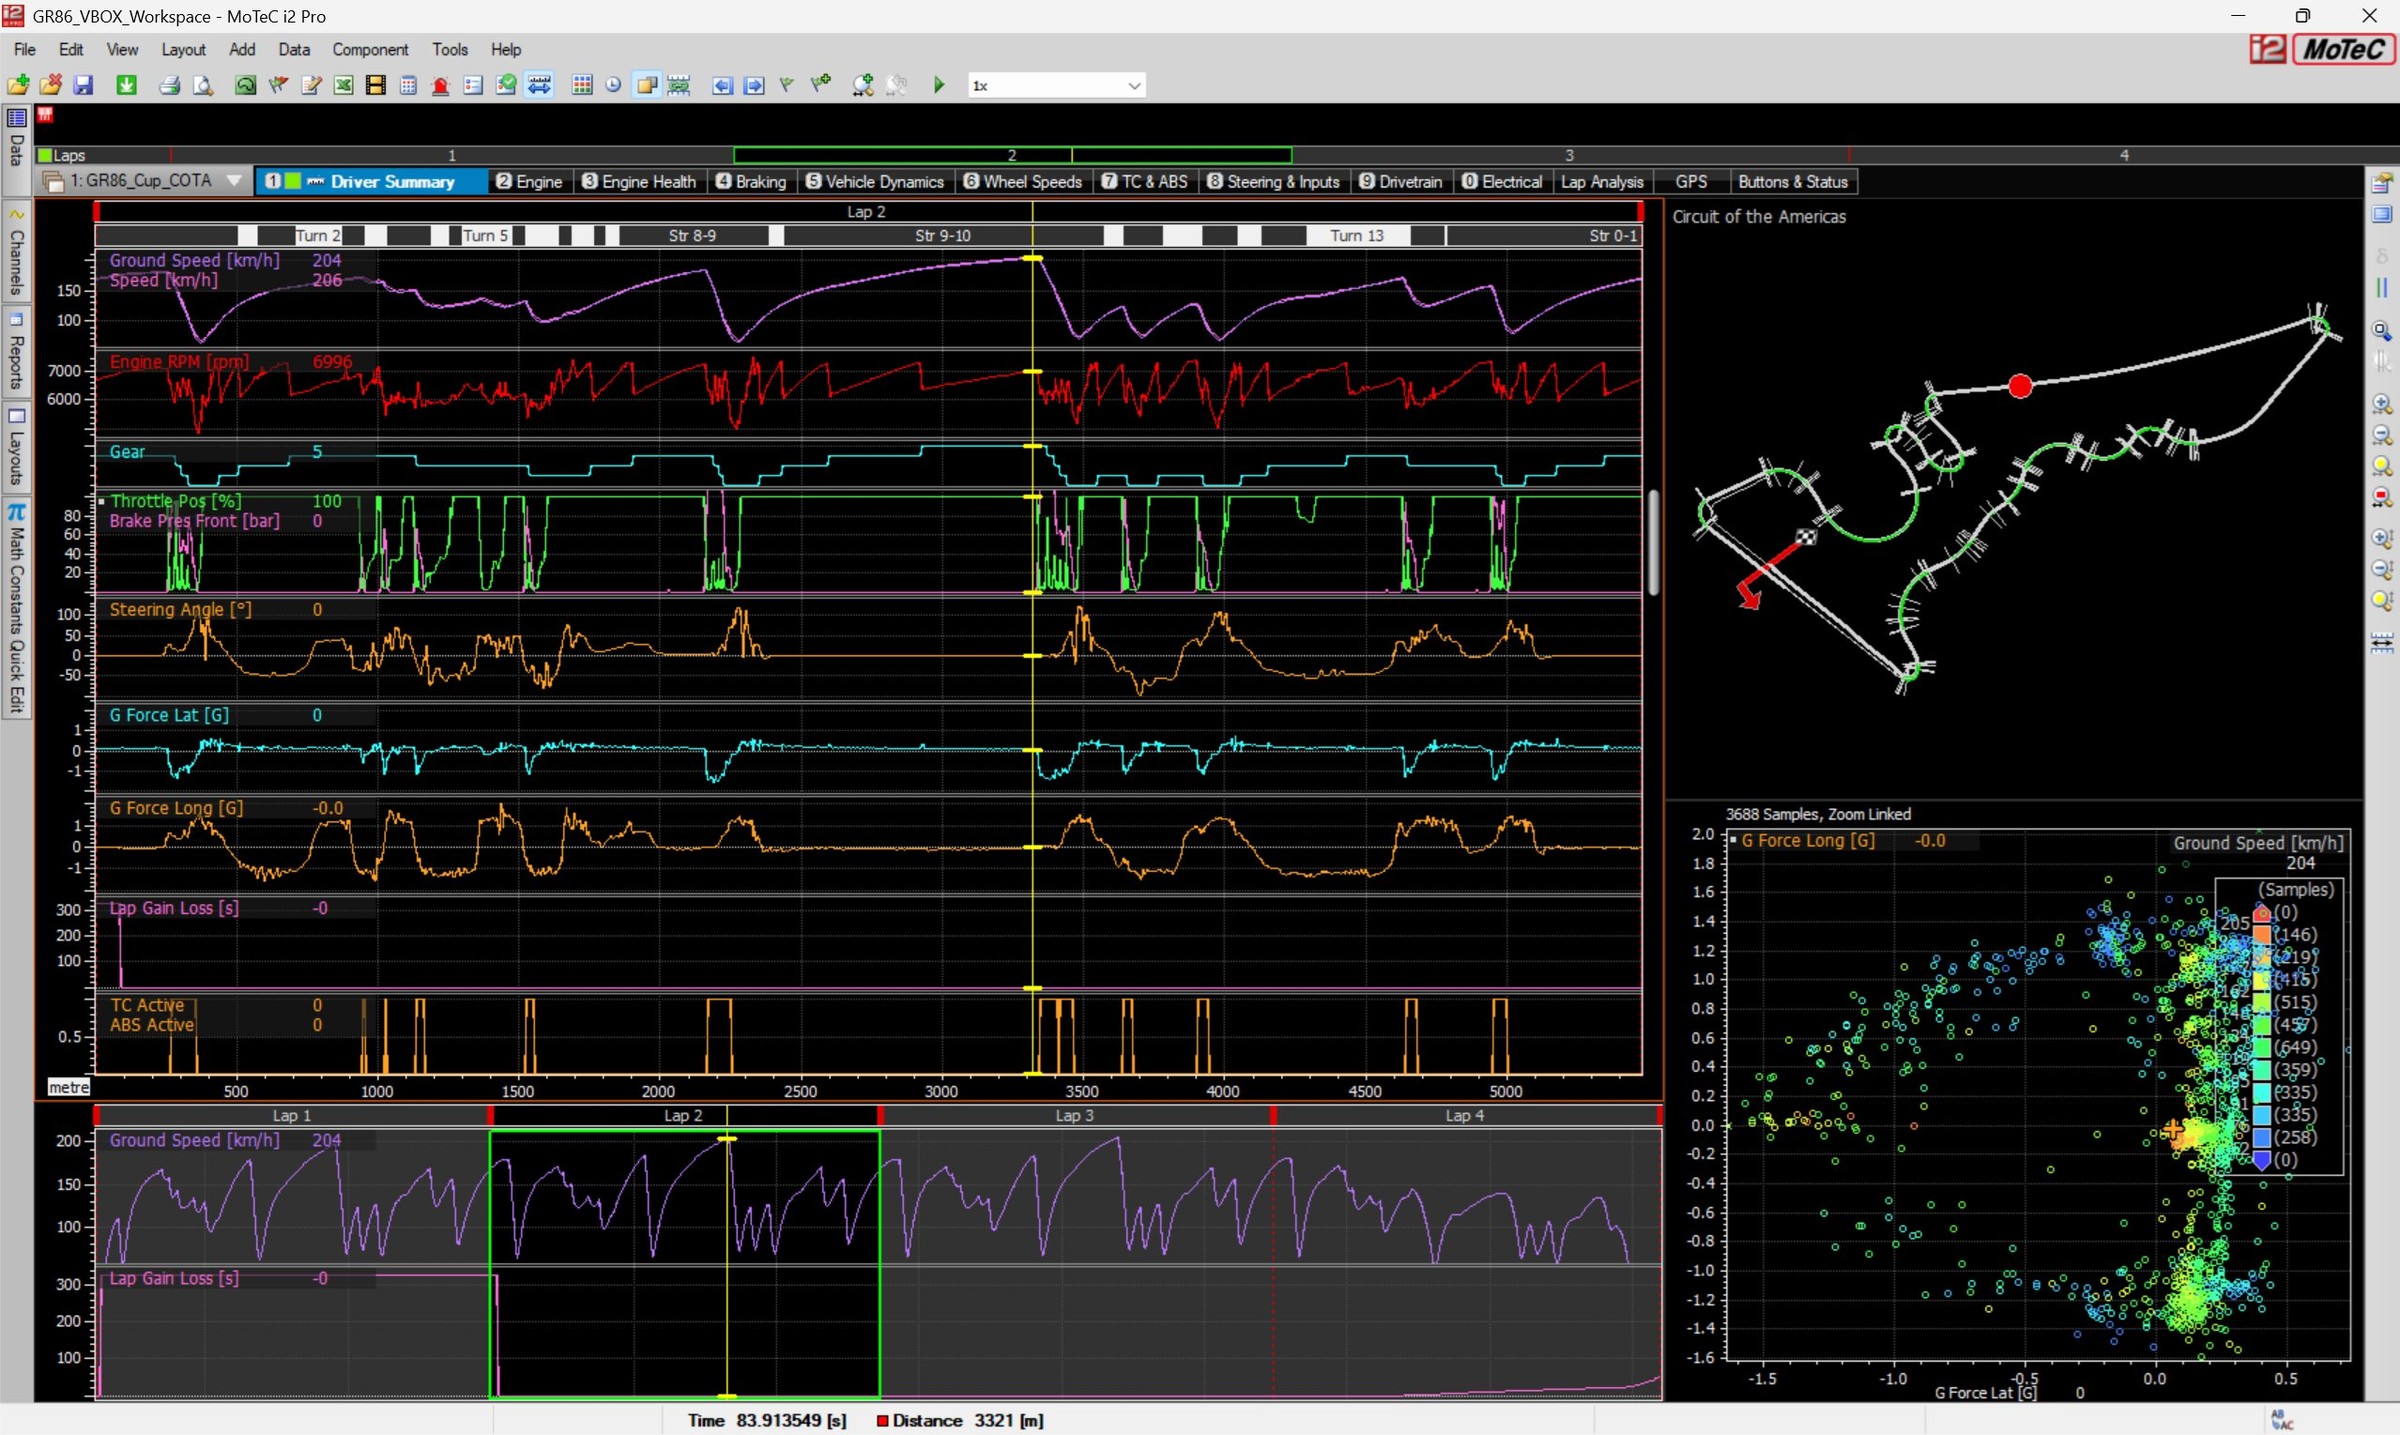Go to next lap with right arrow icon

point(755,86)
